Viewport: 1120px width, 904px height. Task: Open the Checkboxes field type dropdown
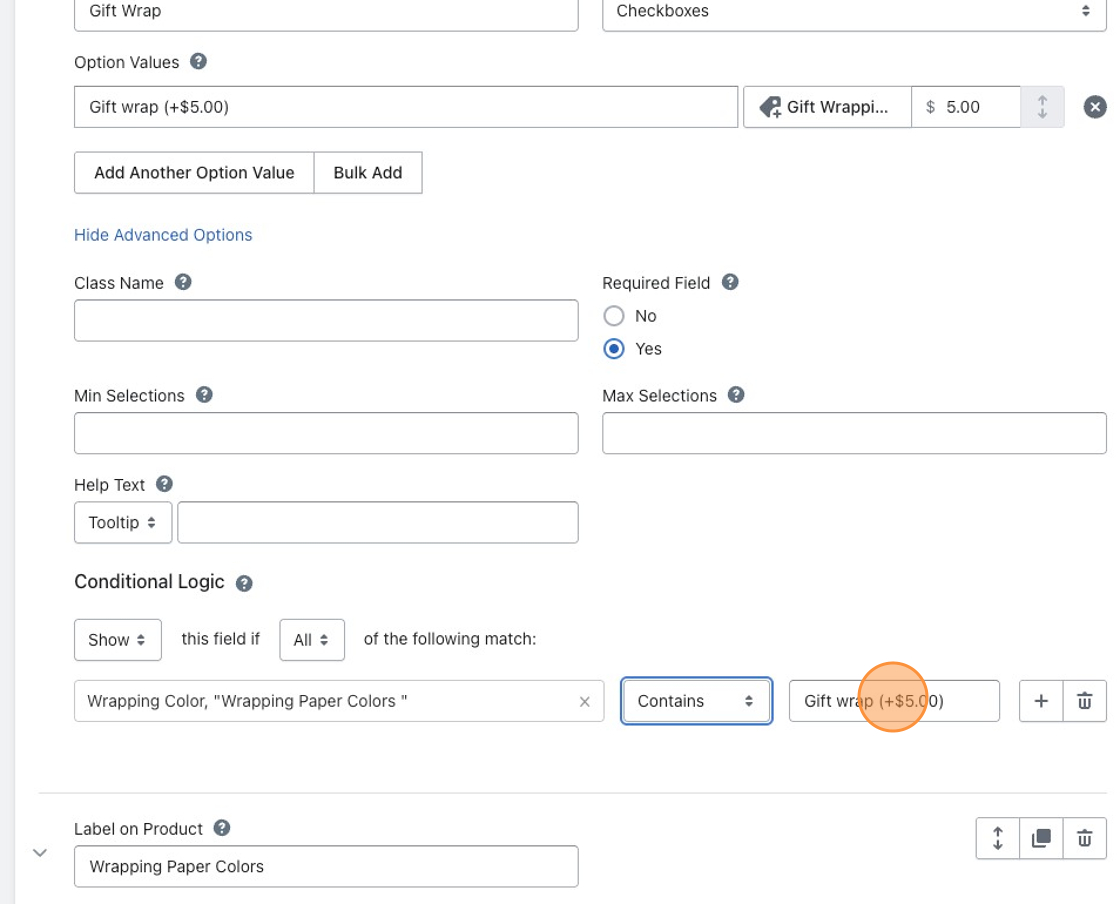pos(854,12)
